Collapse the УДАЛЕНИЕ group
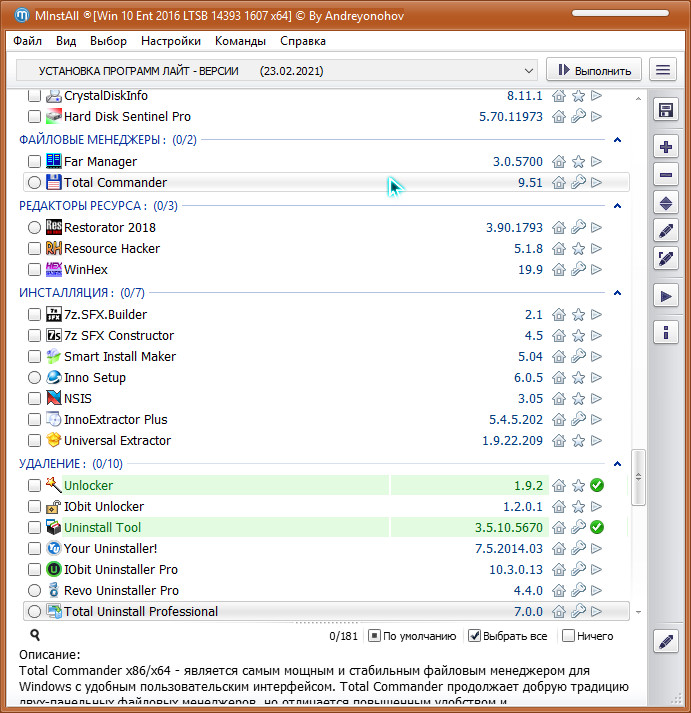The height and width of the screenshot is (713, 691). pyautogui.click(x=617, y=464)
